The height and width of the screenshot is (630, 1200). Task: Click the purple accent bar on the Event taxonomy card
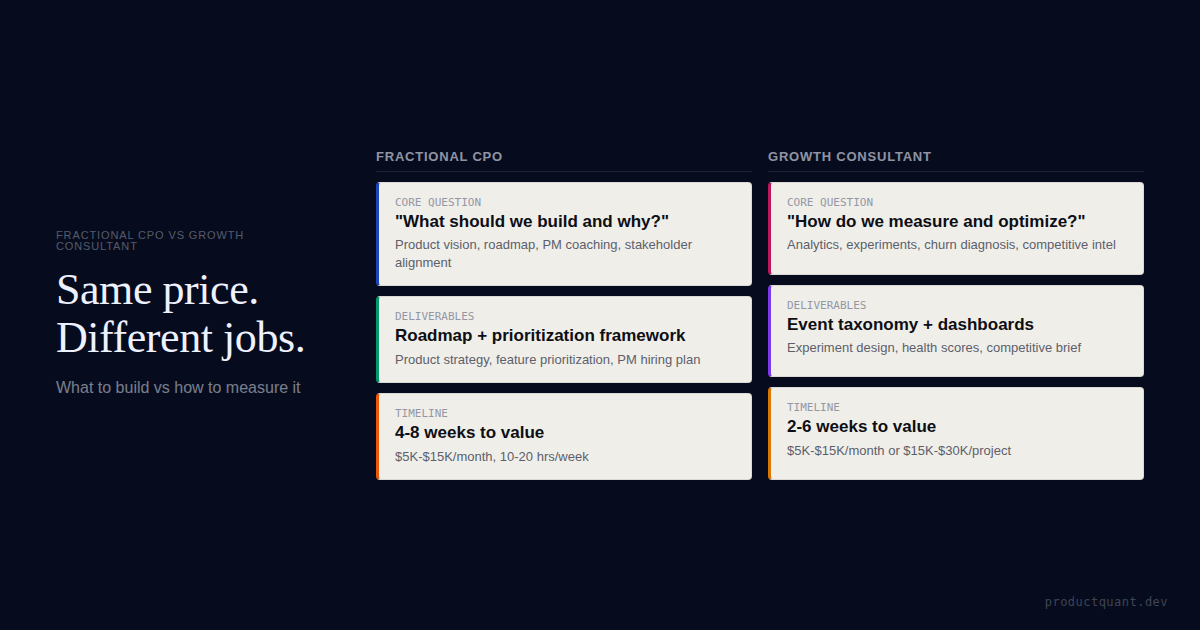[x=770, y=331]
